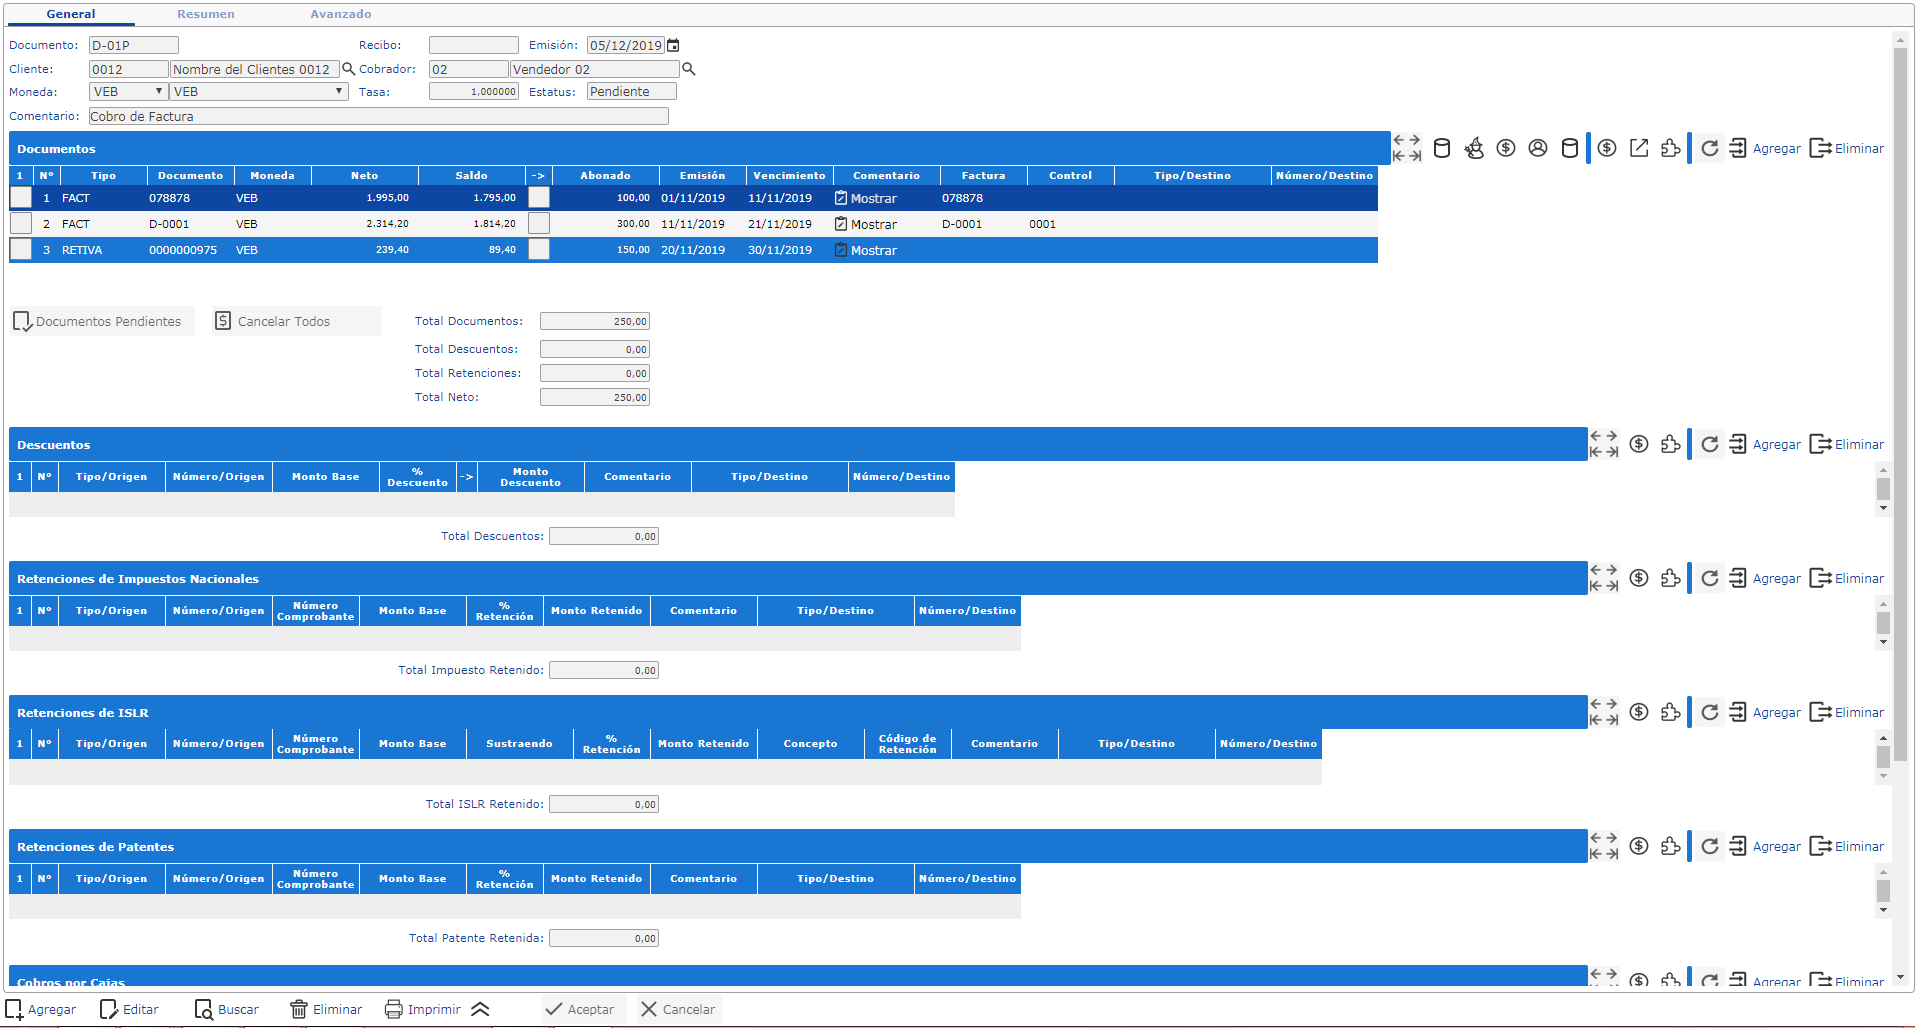1915x1028 pixels.
Task: Click the dollar icon in Retenciones de Impuestos Nacionales toolbar
Action: (1639, 578)
